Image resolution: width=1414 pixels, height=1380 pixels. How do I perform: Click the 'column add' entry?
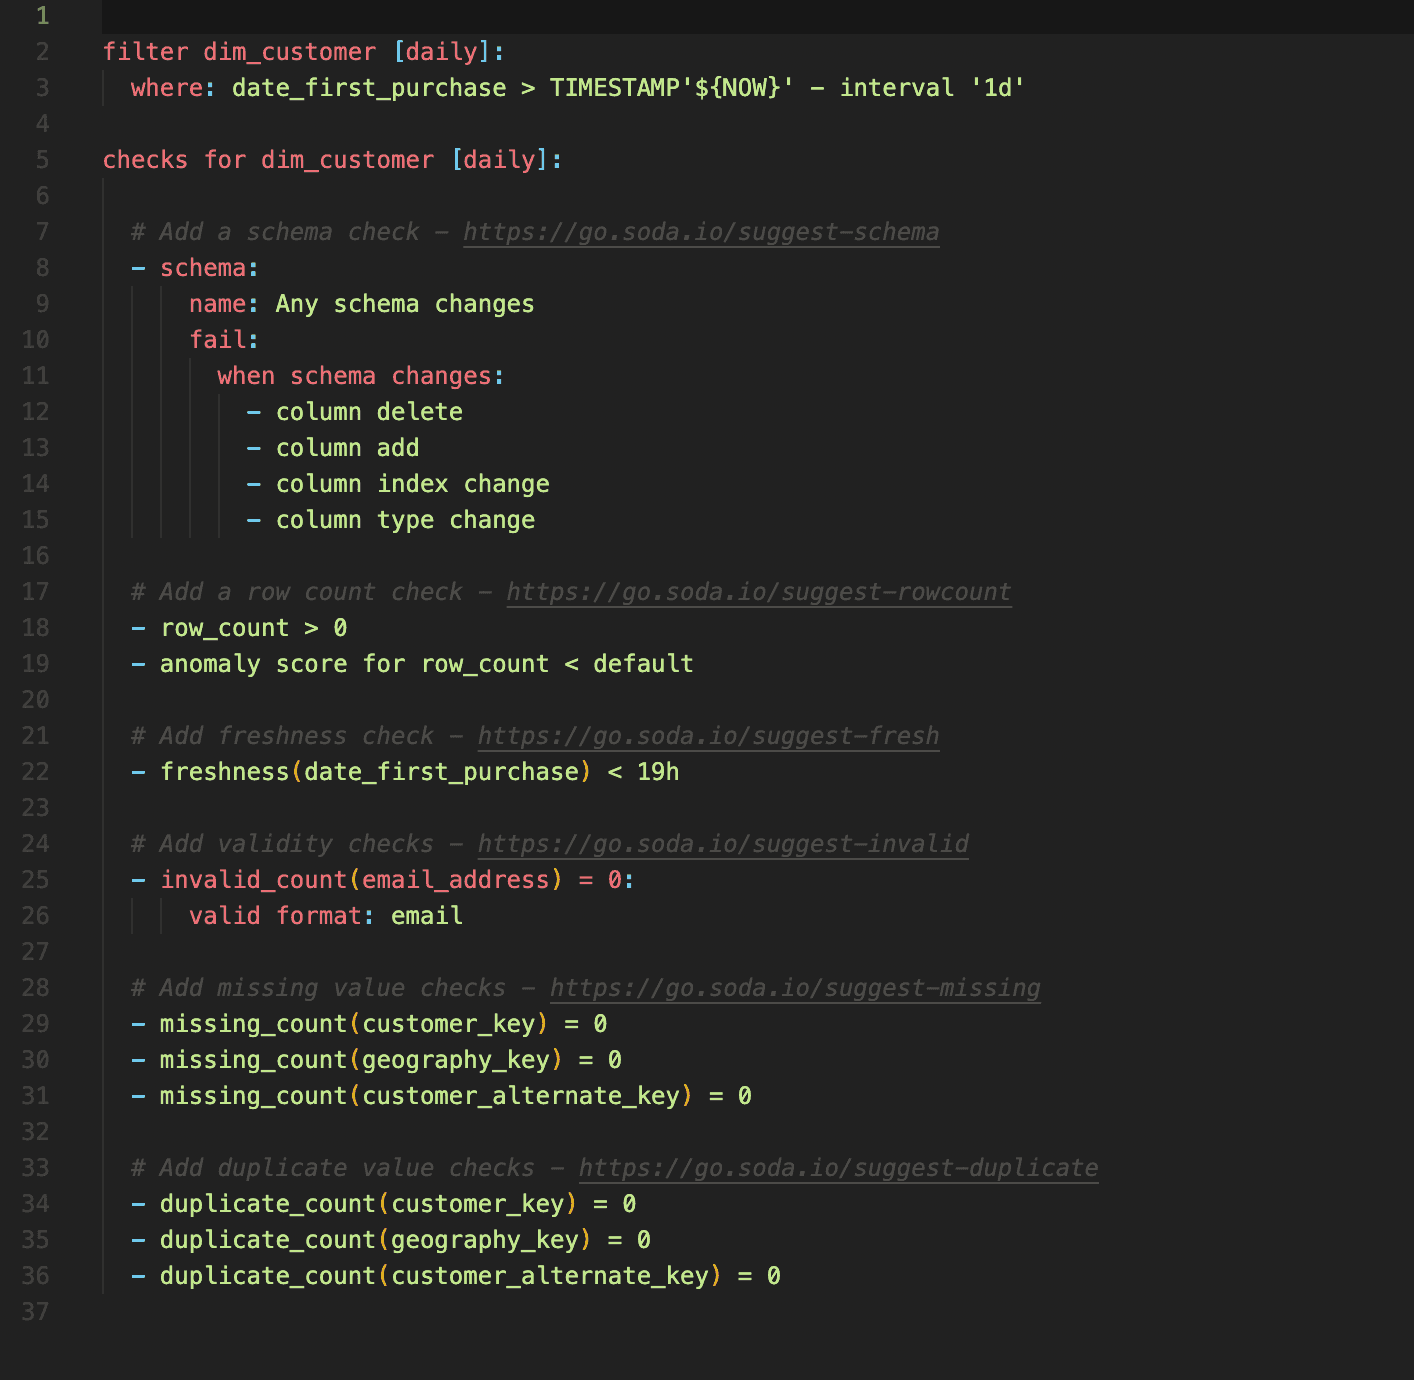coord(347,448)
